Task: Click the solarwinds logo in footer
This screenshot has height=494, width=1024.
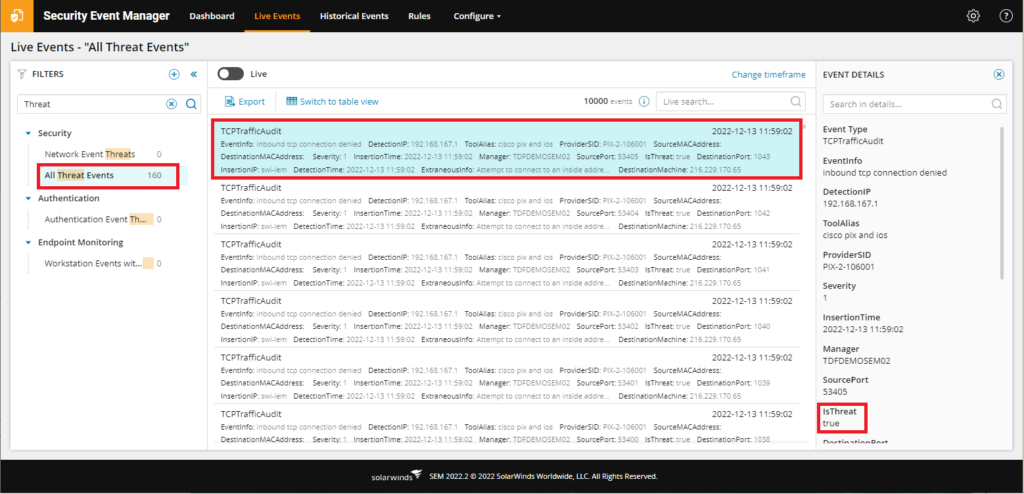Action: (x=395, y=476)
